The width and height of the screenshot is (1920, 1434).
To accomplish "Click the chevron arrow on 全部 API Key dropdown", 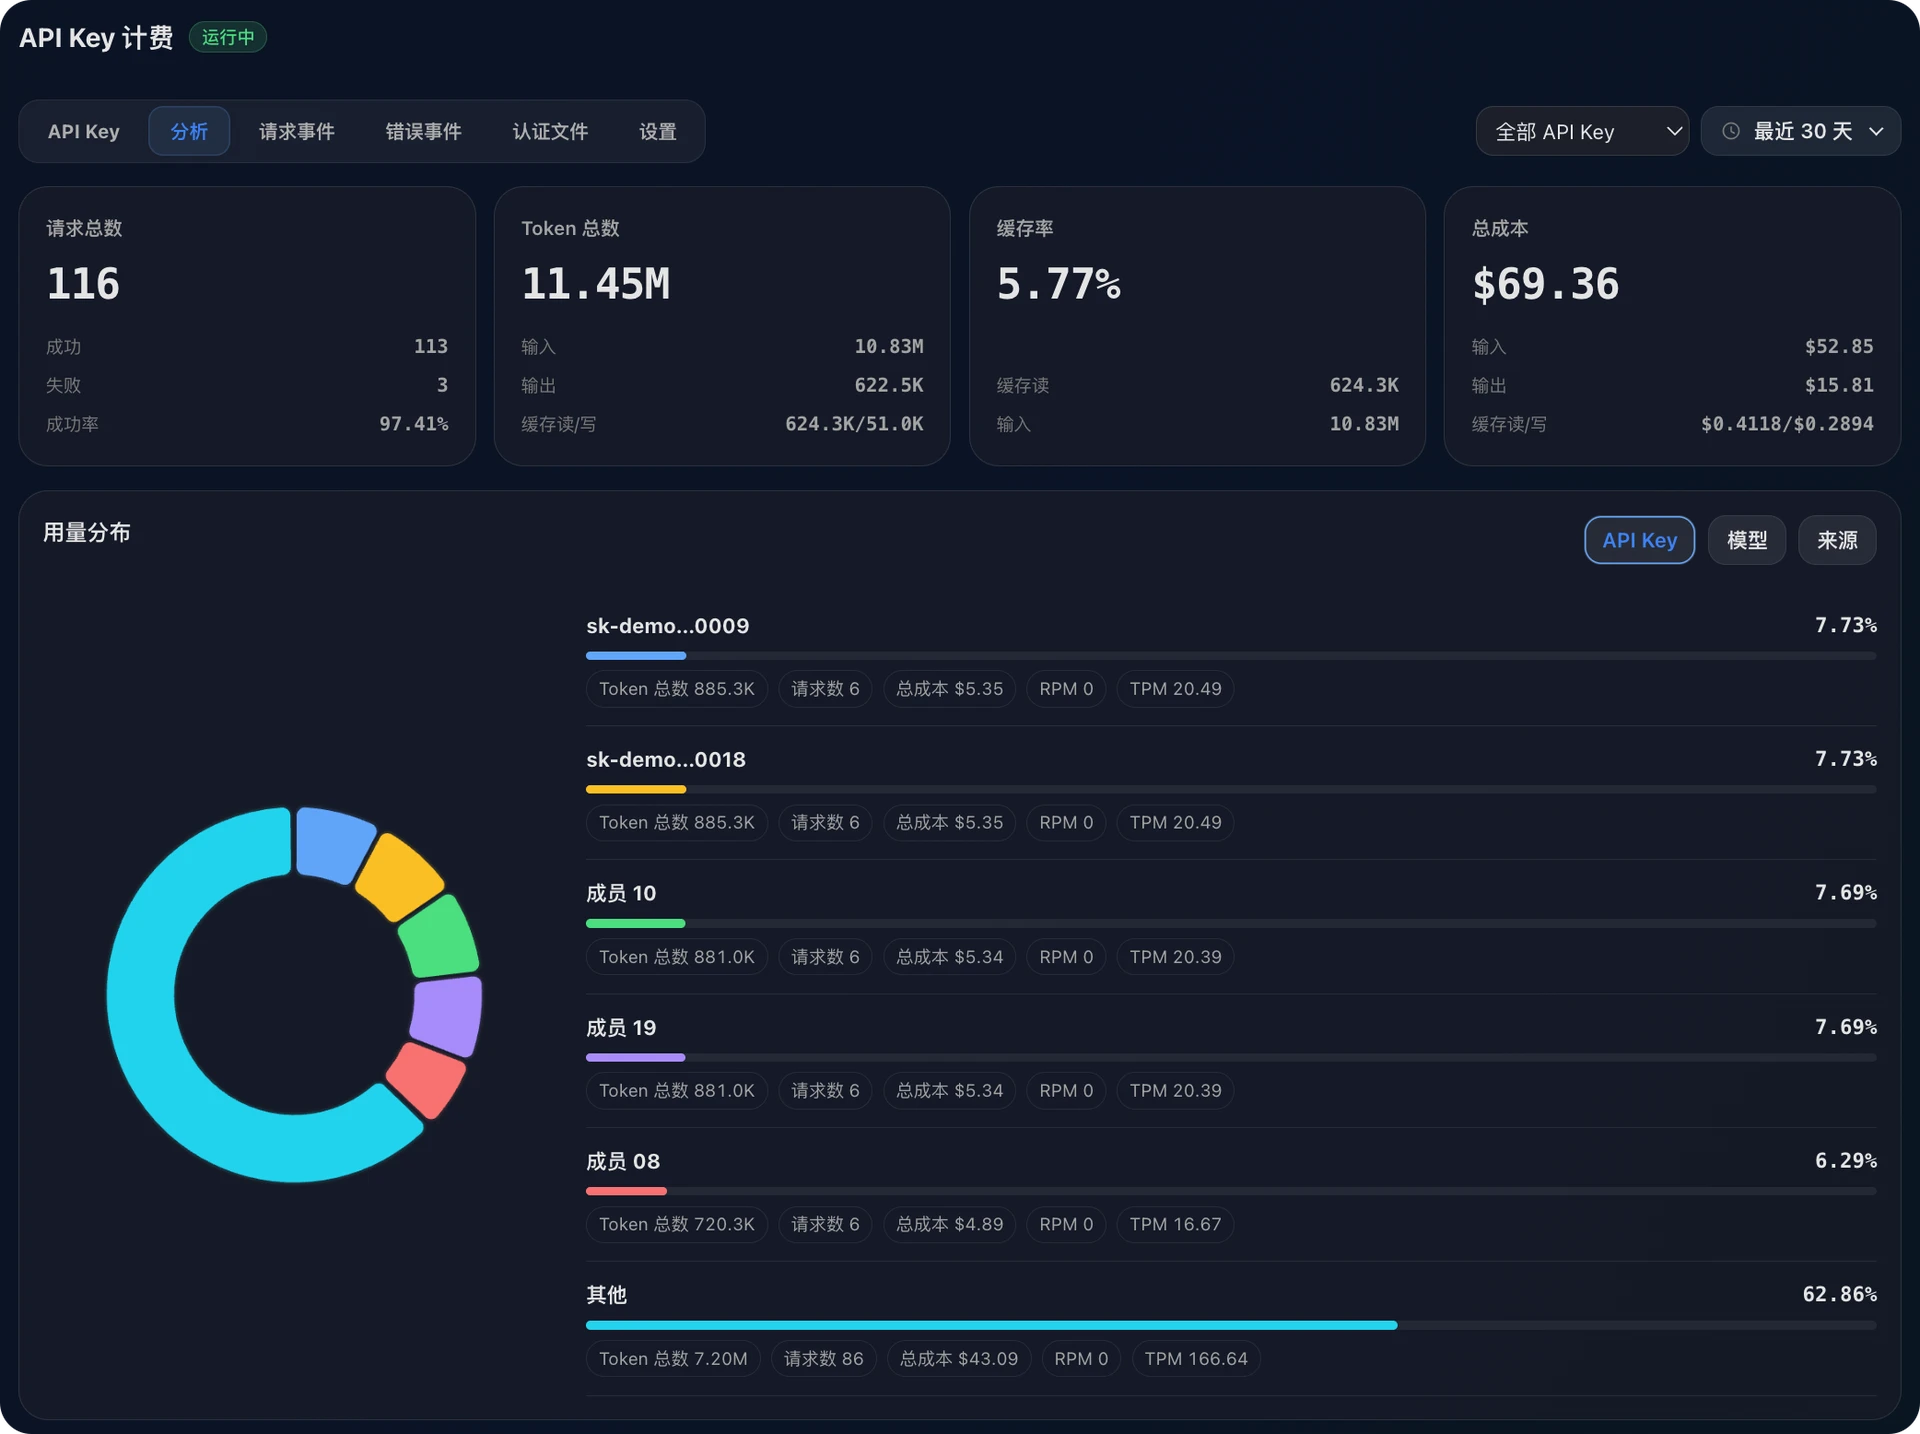I will (1673, 131).
